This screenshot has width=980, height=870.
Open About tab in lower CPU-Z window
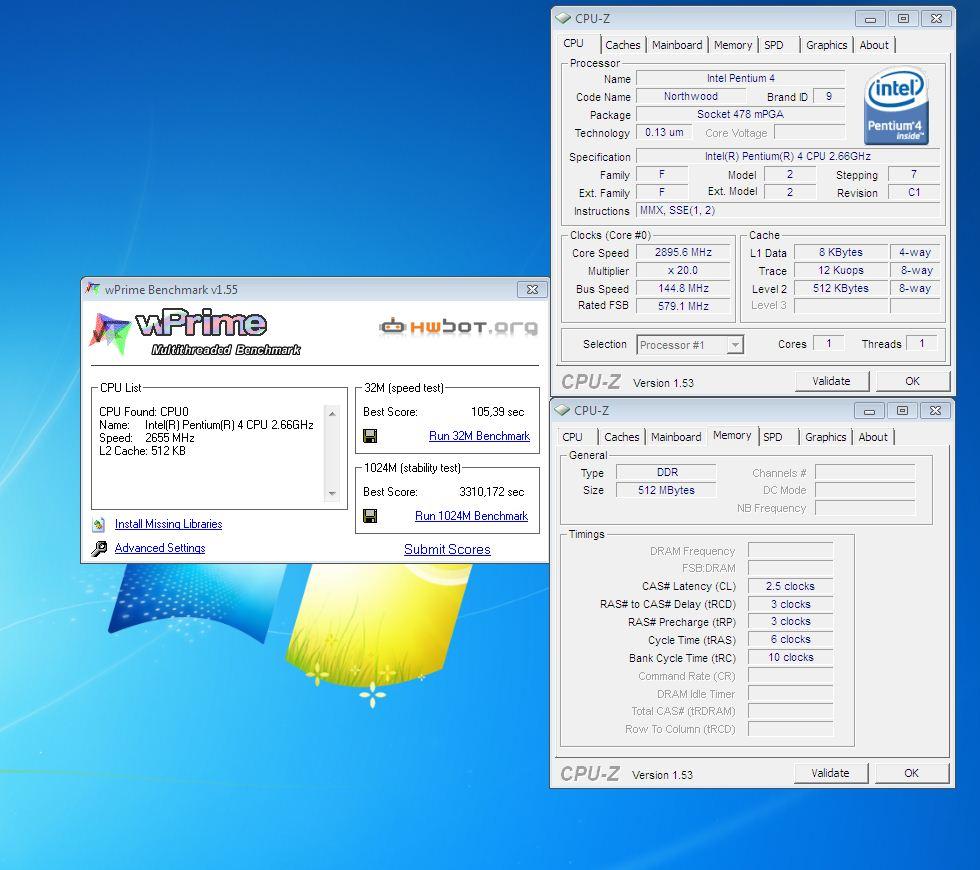[872, 437]
